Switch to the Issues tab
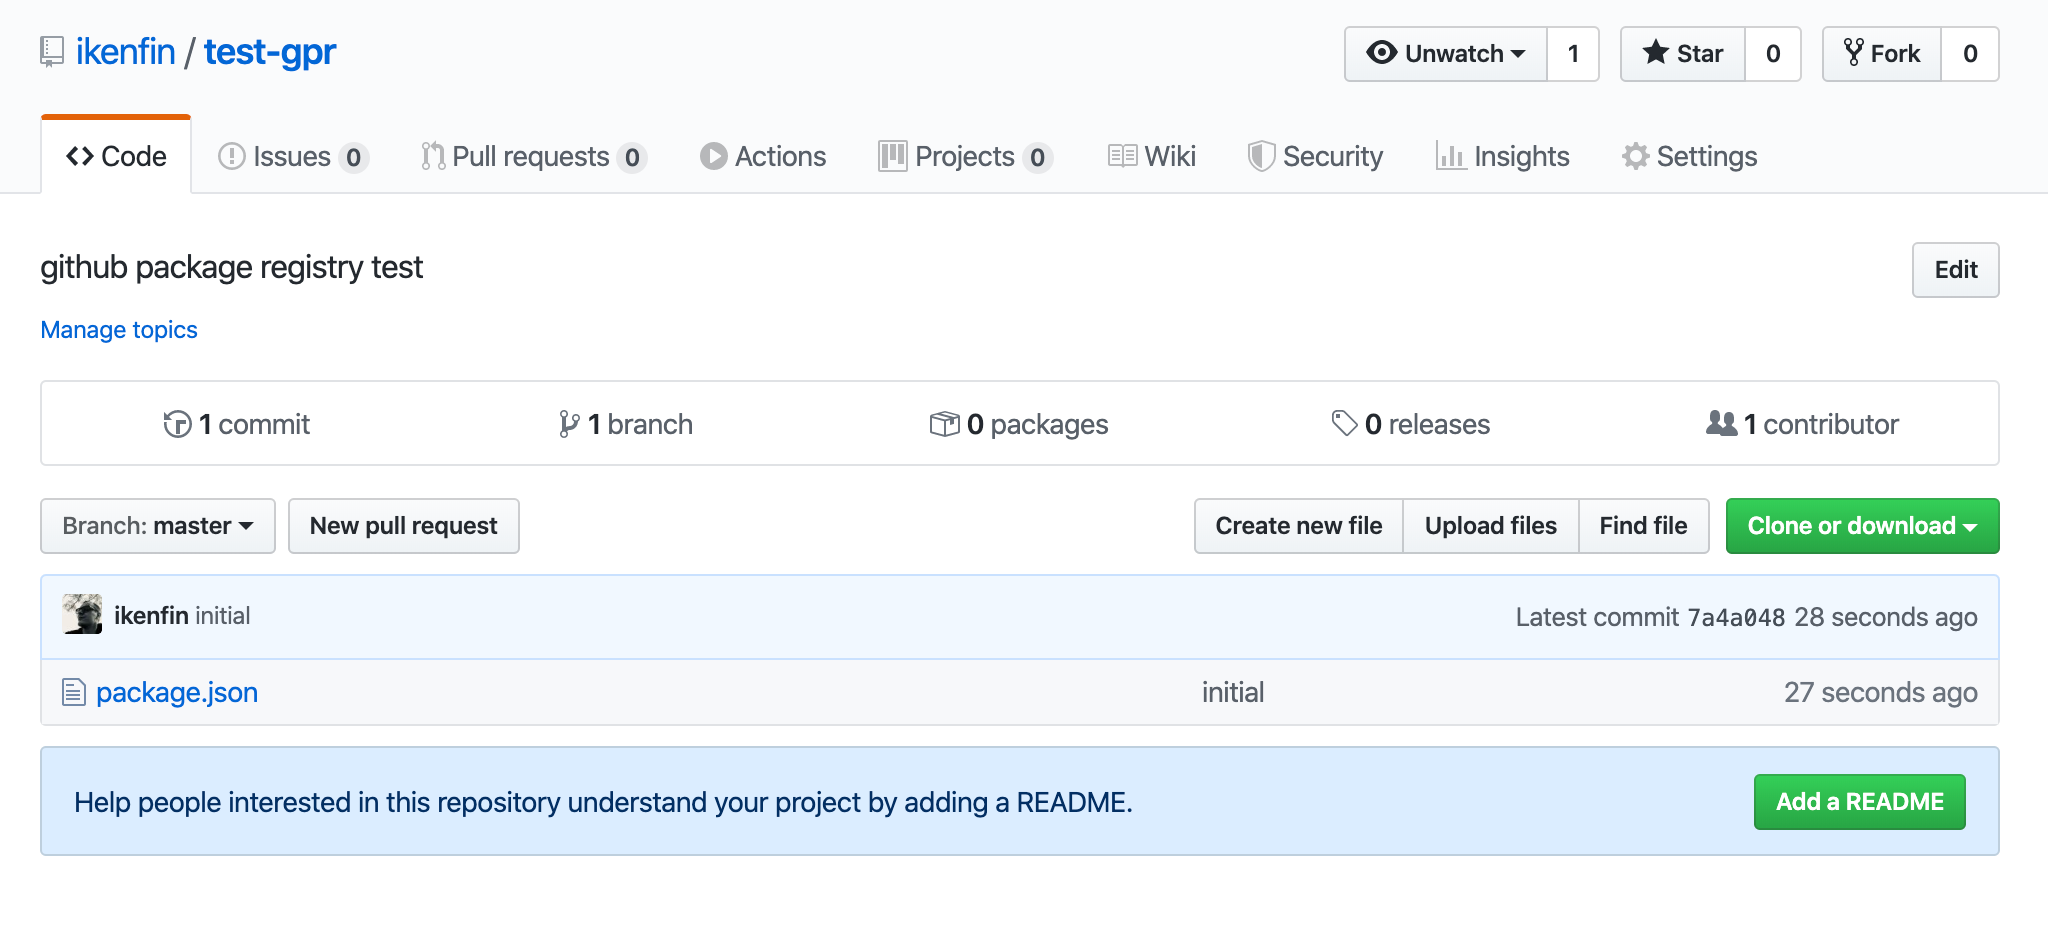This screenshot has width=2048, height=930. [292, 157]
